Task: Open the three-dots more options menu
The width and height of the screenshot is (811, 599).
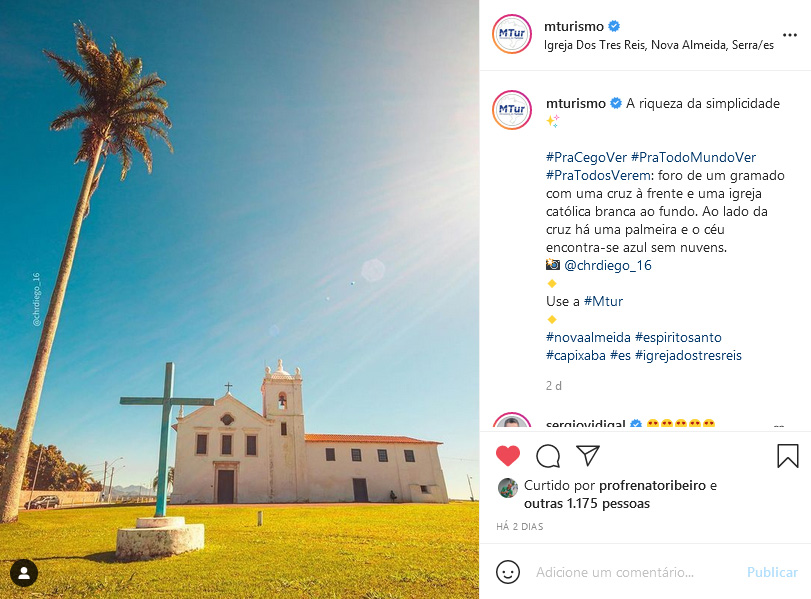Action: [790, 35]
